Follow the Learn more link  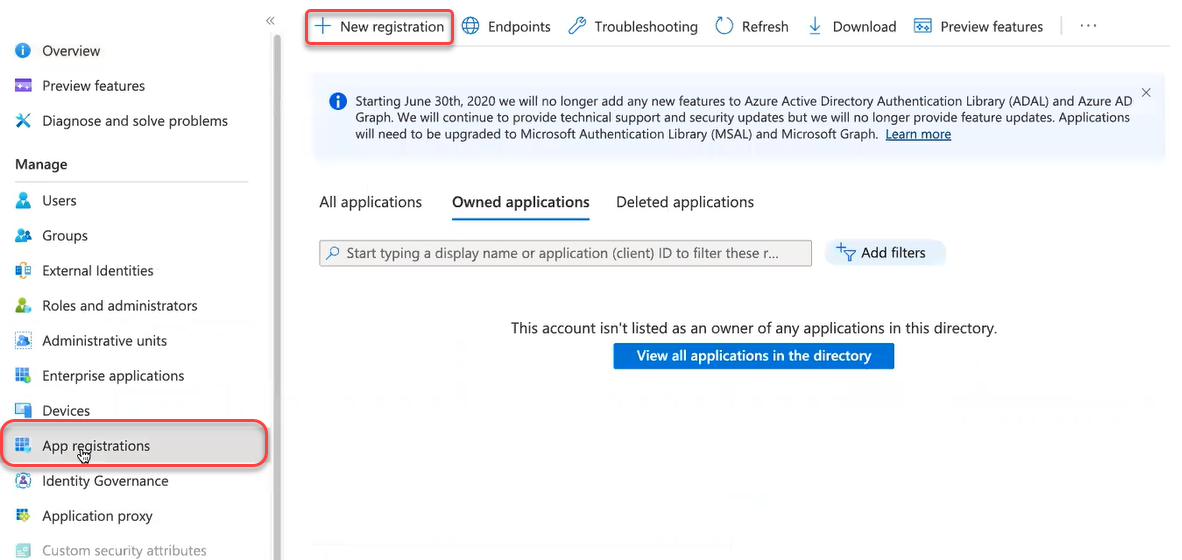click(918, 134)
